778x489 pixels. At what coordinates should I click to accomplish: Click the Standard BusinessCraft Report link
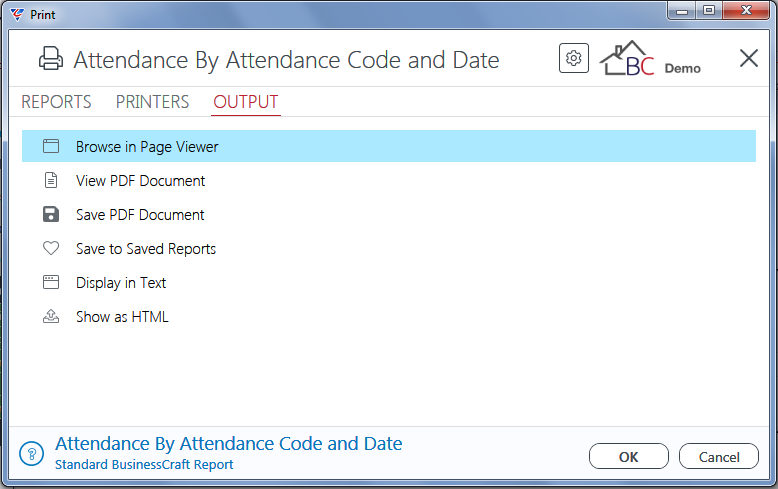click(x=144, y=465)
